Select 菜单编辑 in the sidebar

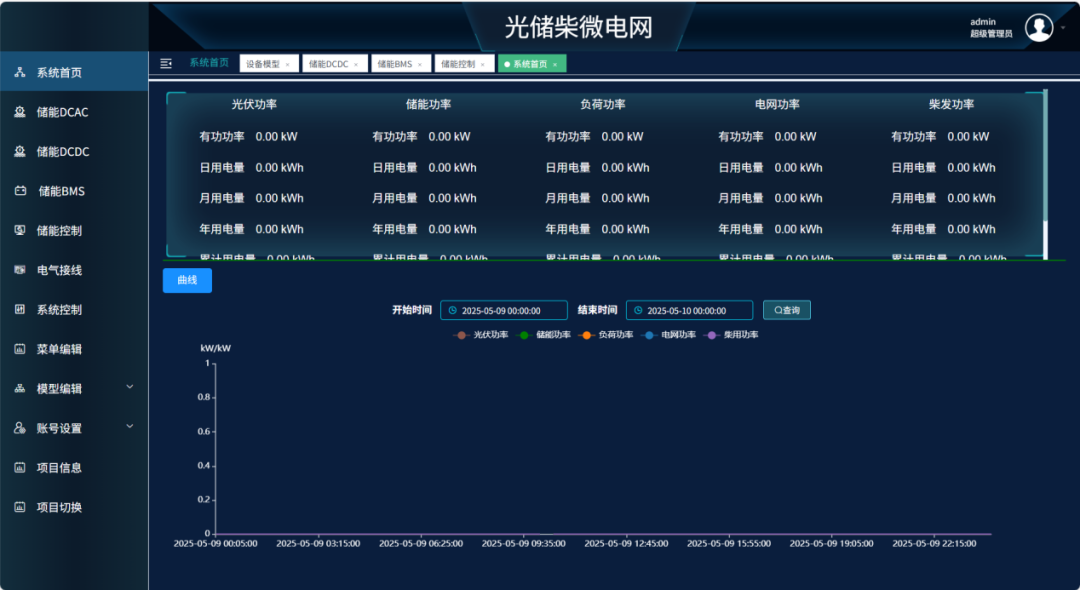click(x=59, y=349)
